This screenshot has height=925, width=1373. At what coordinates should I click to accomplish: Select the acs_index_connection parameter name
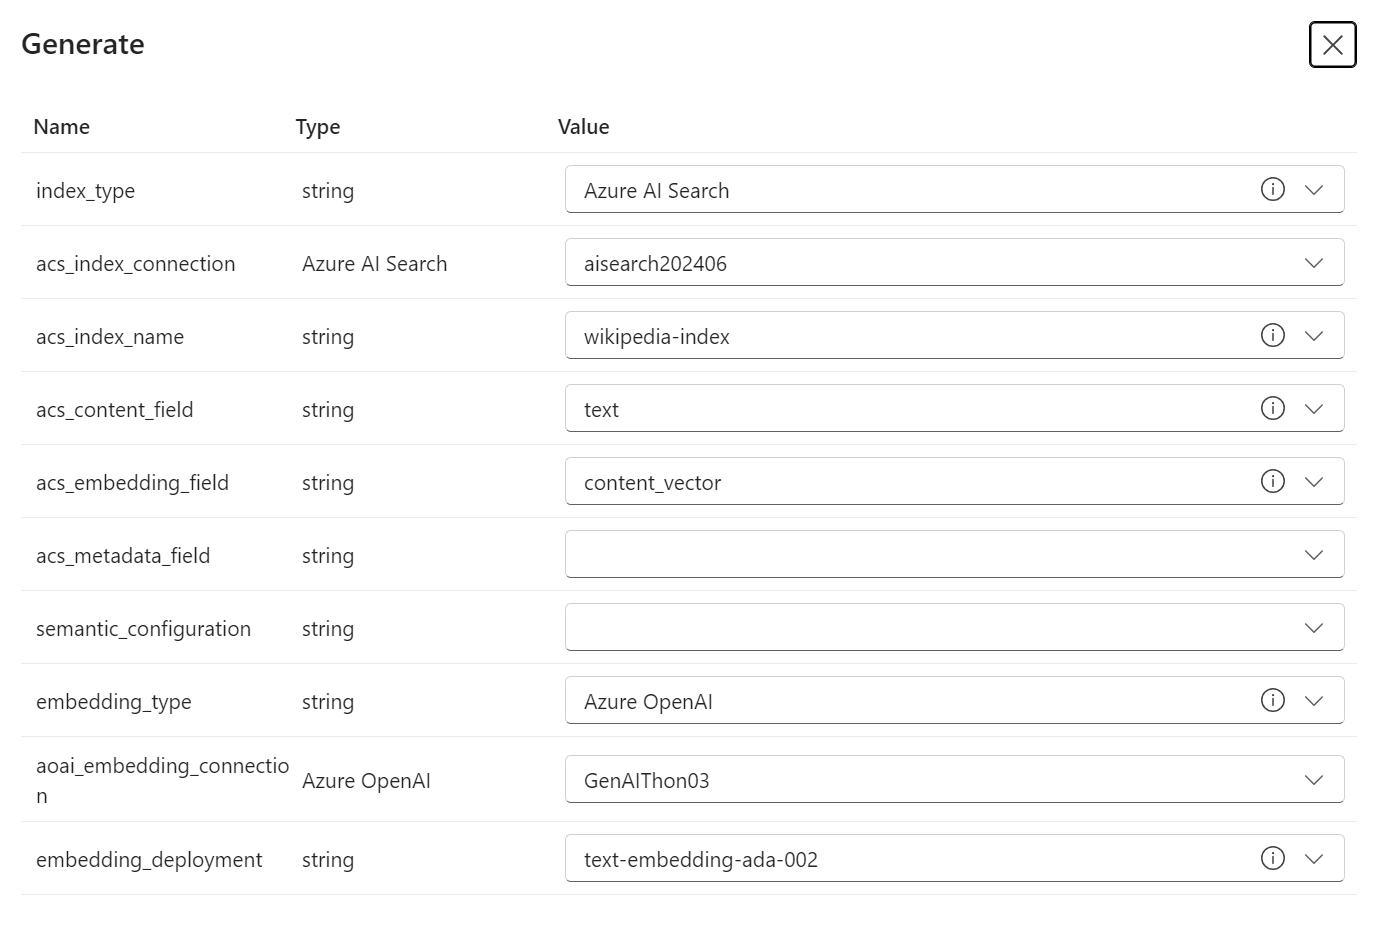point(136,264)
